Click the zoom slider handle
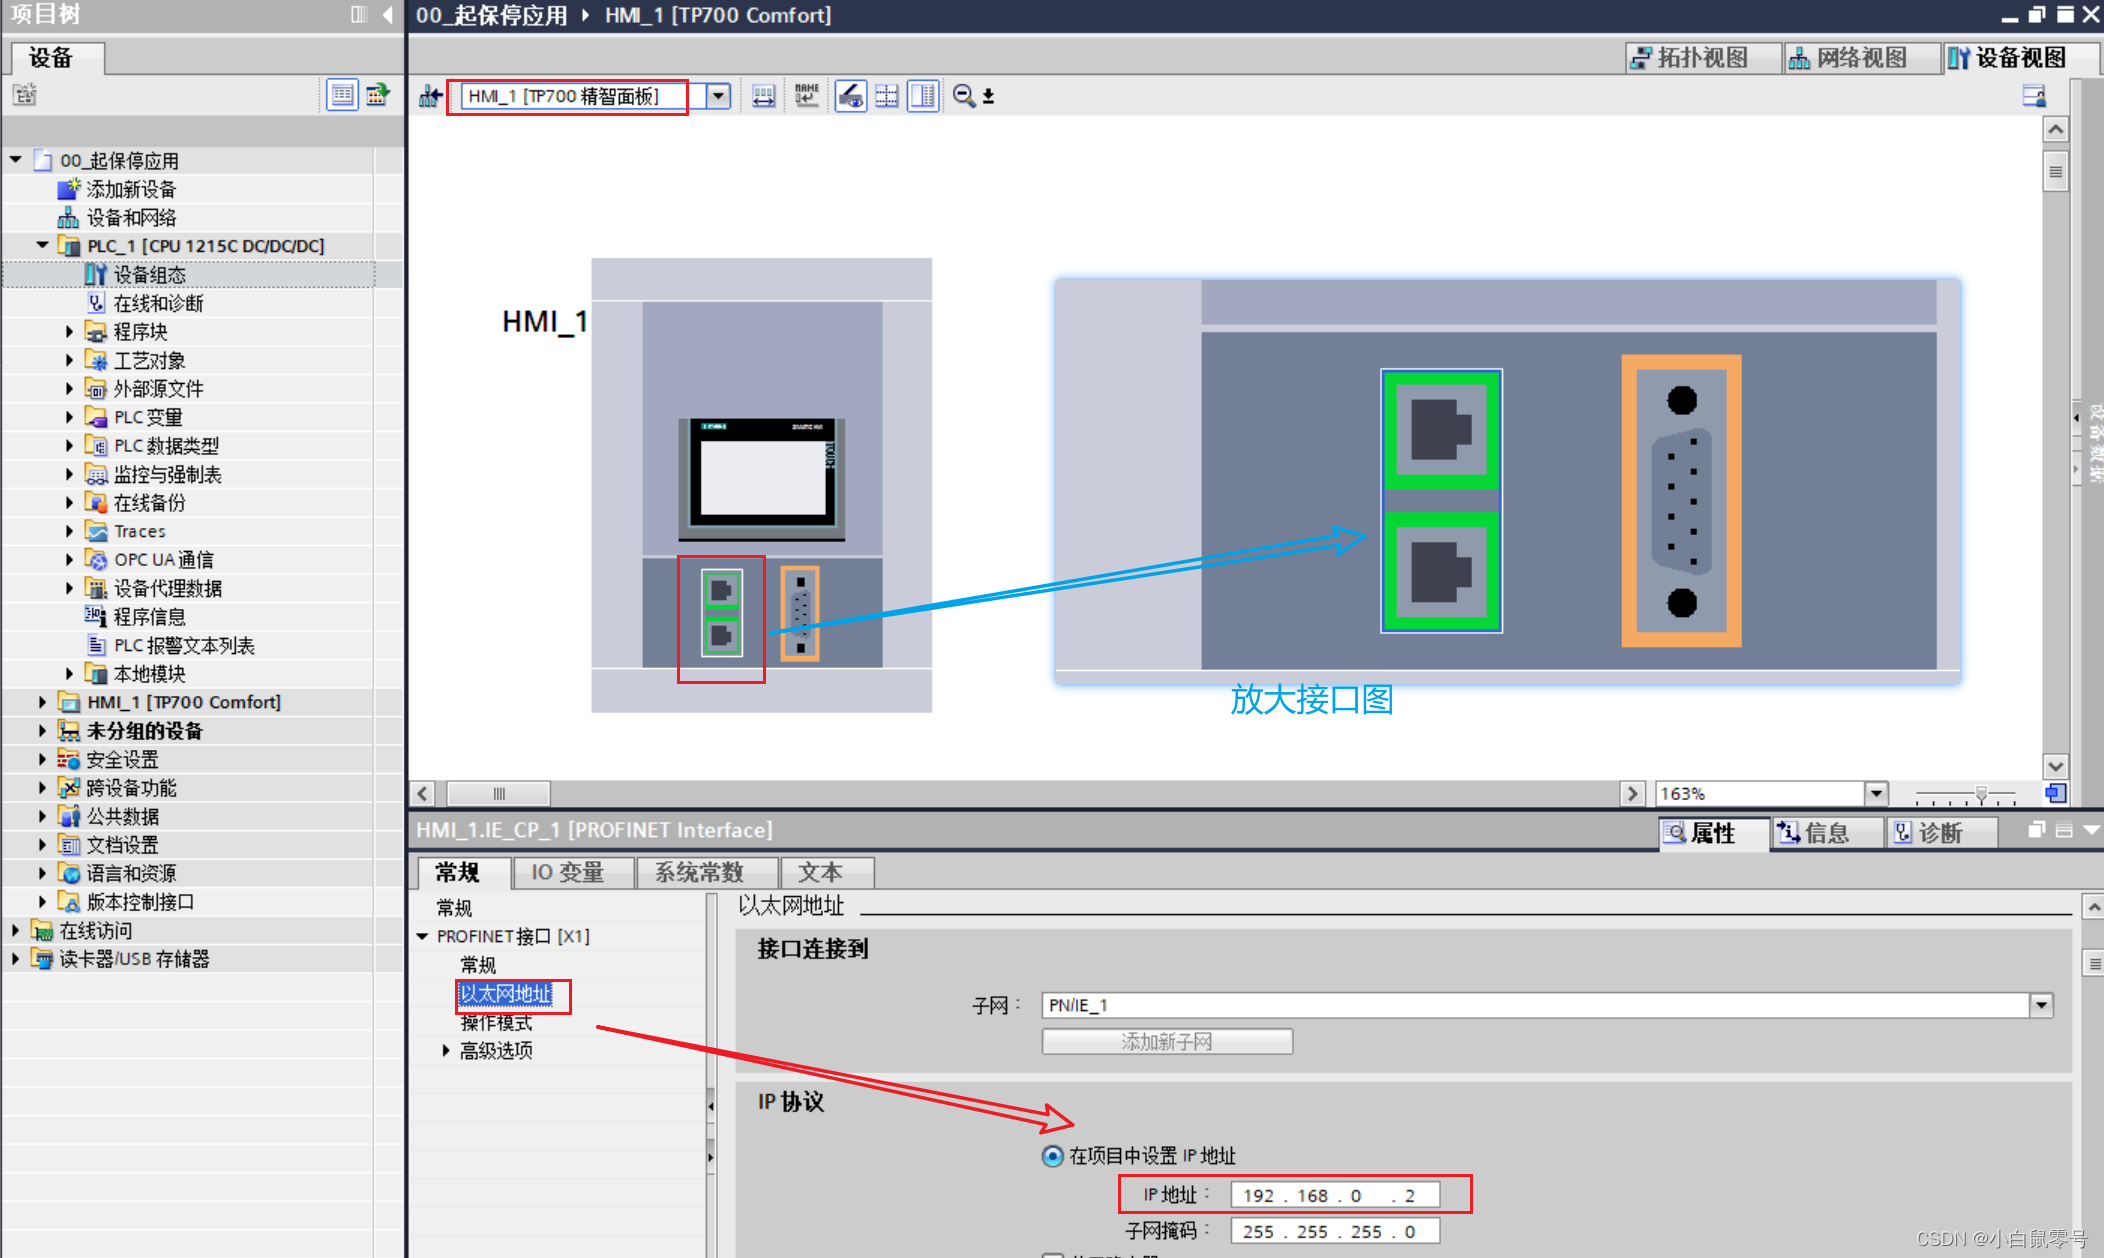 click(x=1981, y=794)
